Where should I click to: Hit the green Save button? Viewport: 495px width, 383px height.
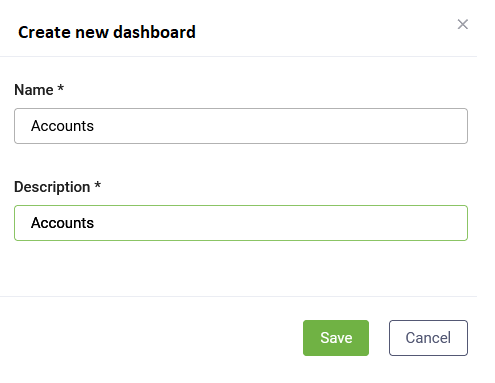(x=336, y=338)
